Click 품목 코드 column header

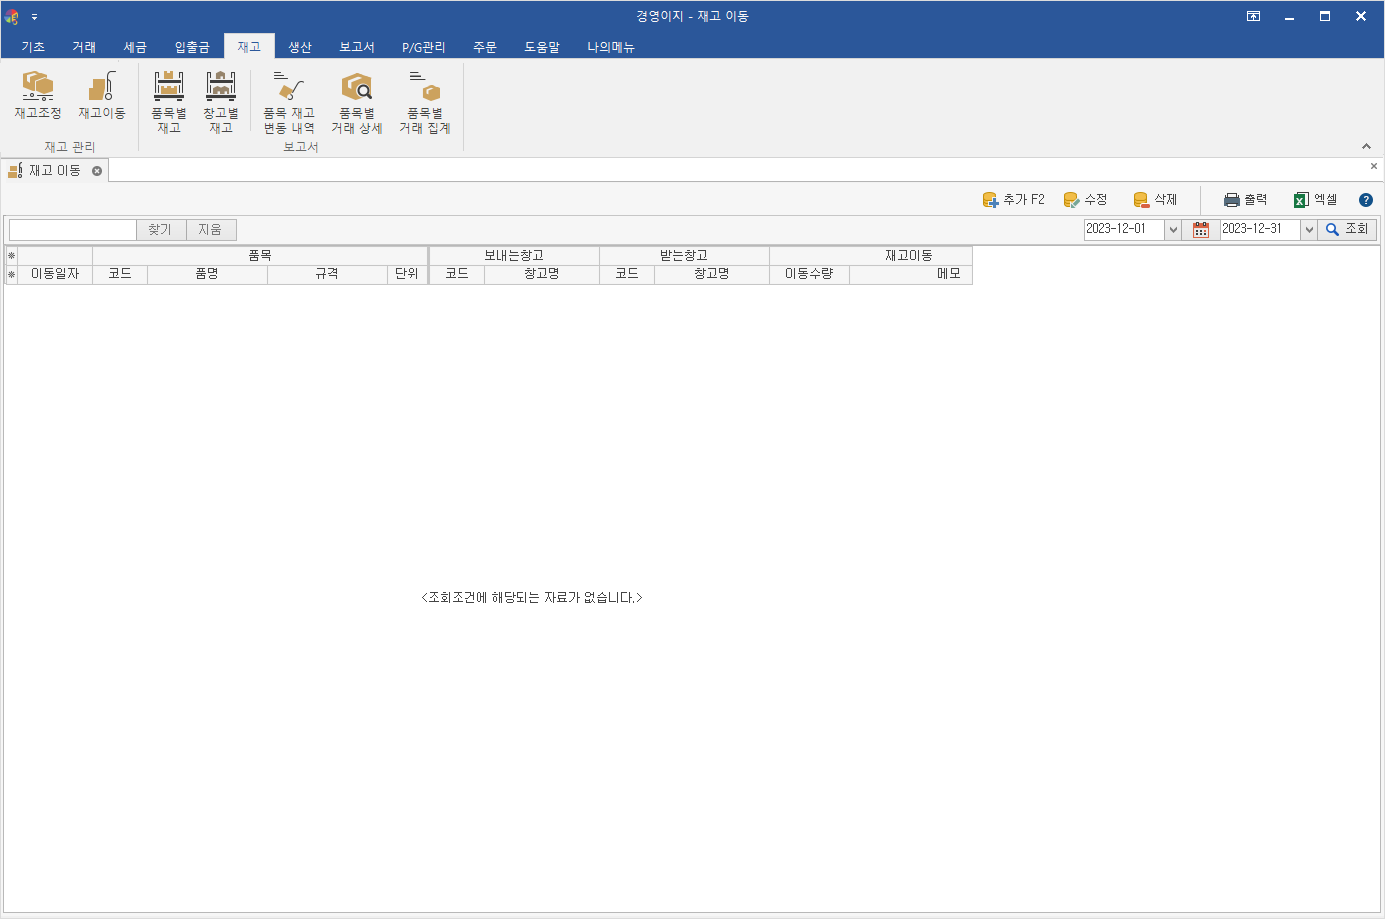pyautogui.click(x=120, y=274)
